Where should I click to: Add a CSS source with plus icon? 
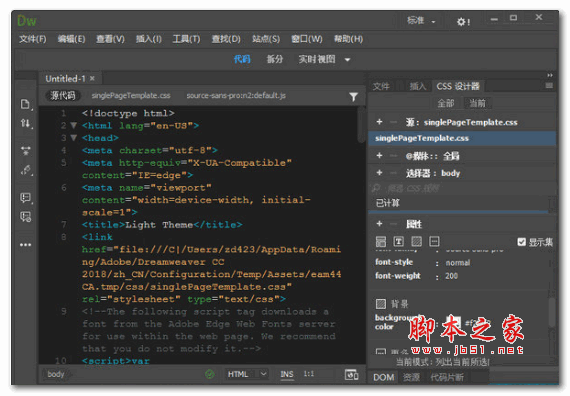click(380, 122)
